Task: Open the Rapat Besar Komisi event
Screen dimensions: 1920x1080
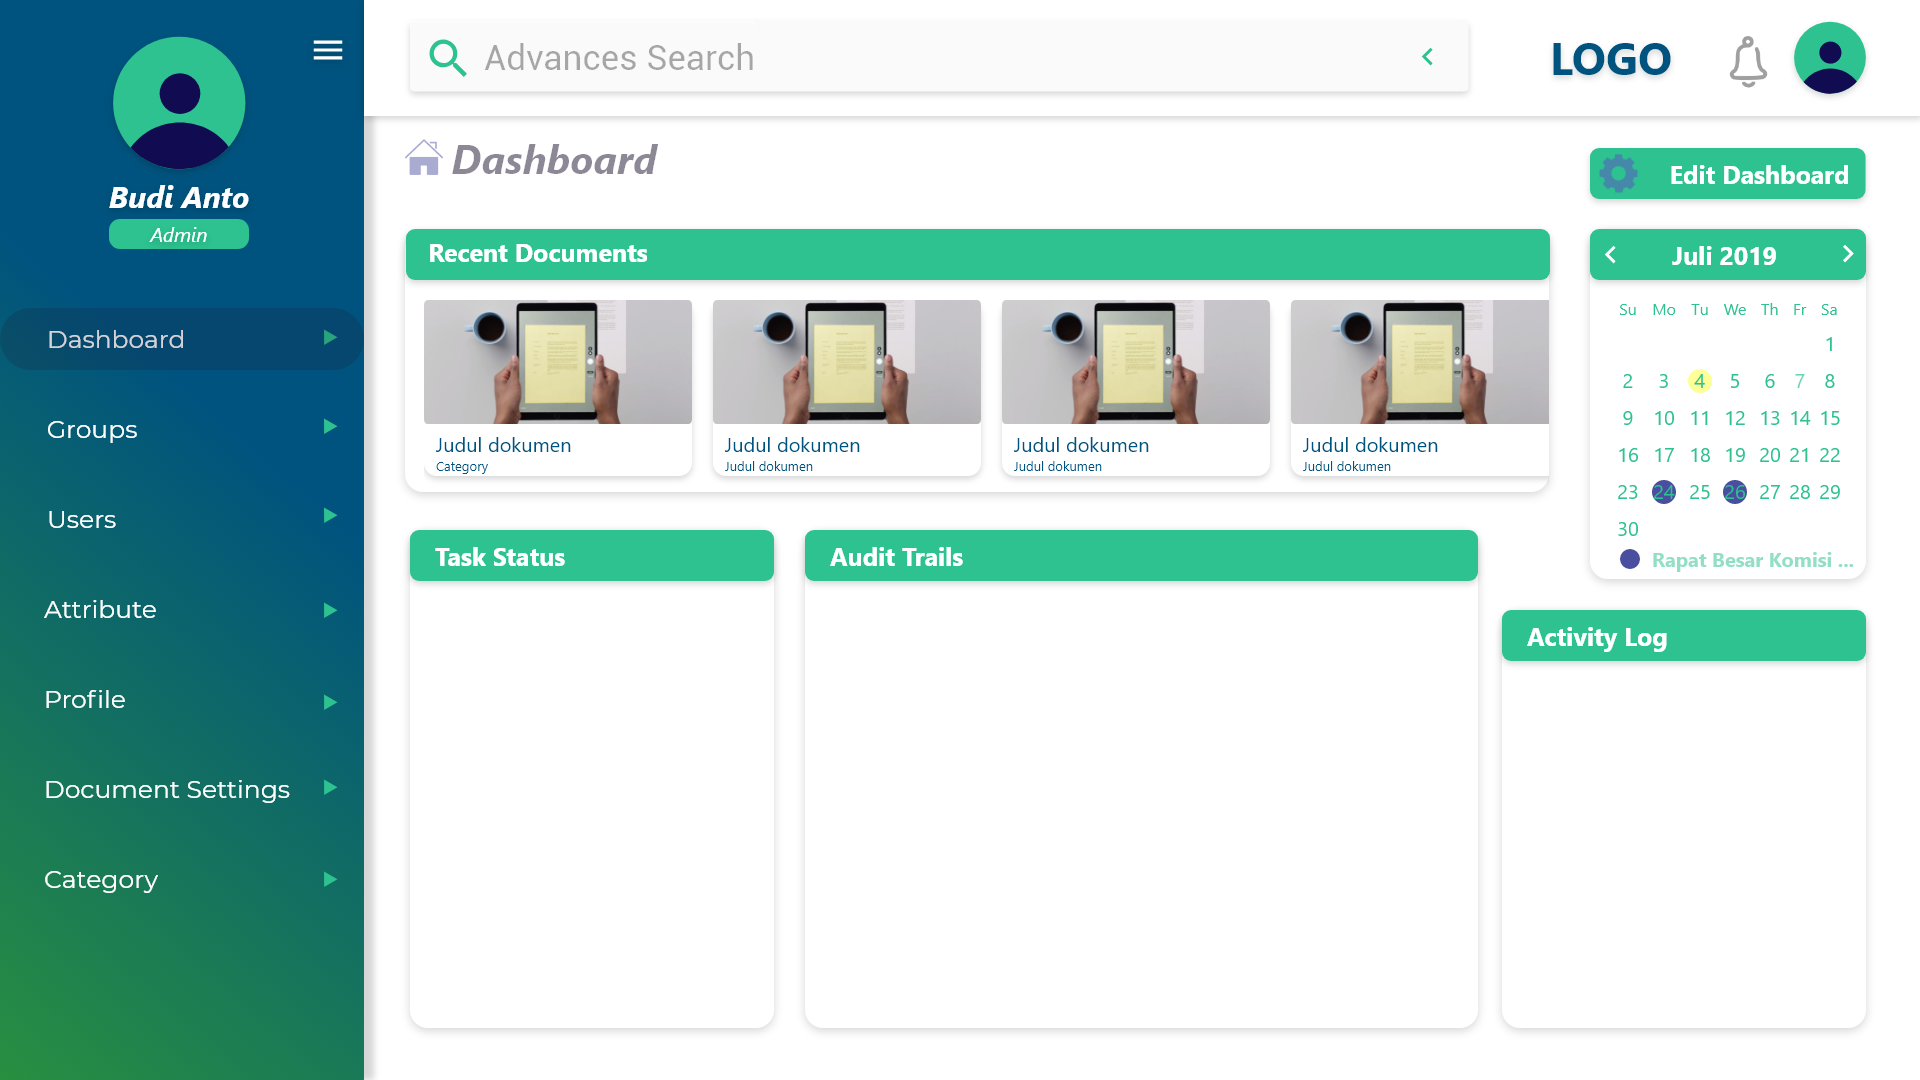Action: click(x=1751, y=560)
